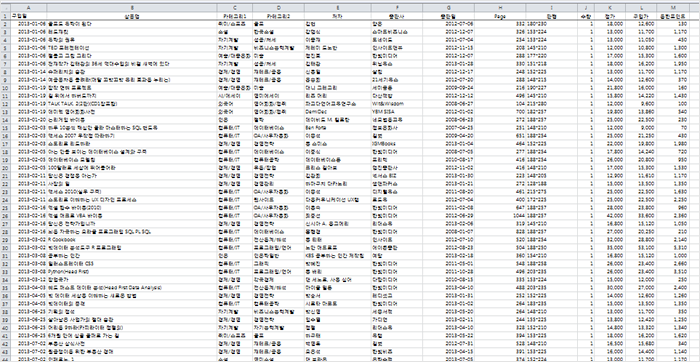Select row 12 header
Image resolution: width=700 pixels, height=362 pixels.
click(5, 104)
